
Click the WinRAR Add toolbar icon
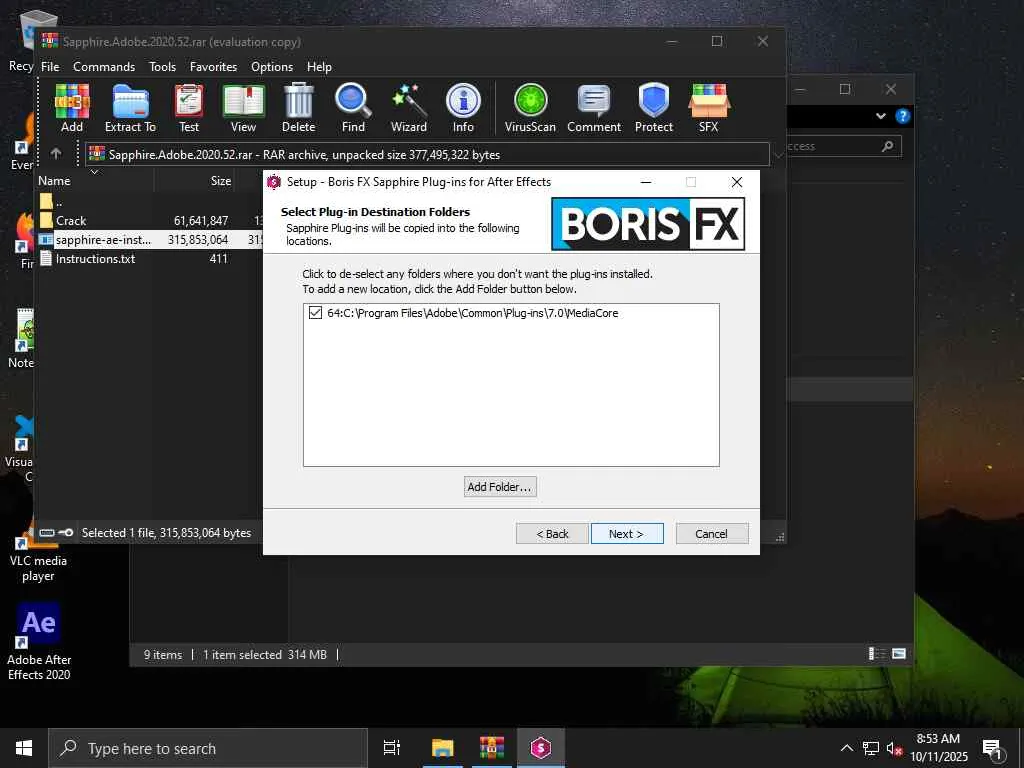point(72,108)
